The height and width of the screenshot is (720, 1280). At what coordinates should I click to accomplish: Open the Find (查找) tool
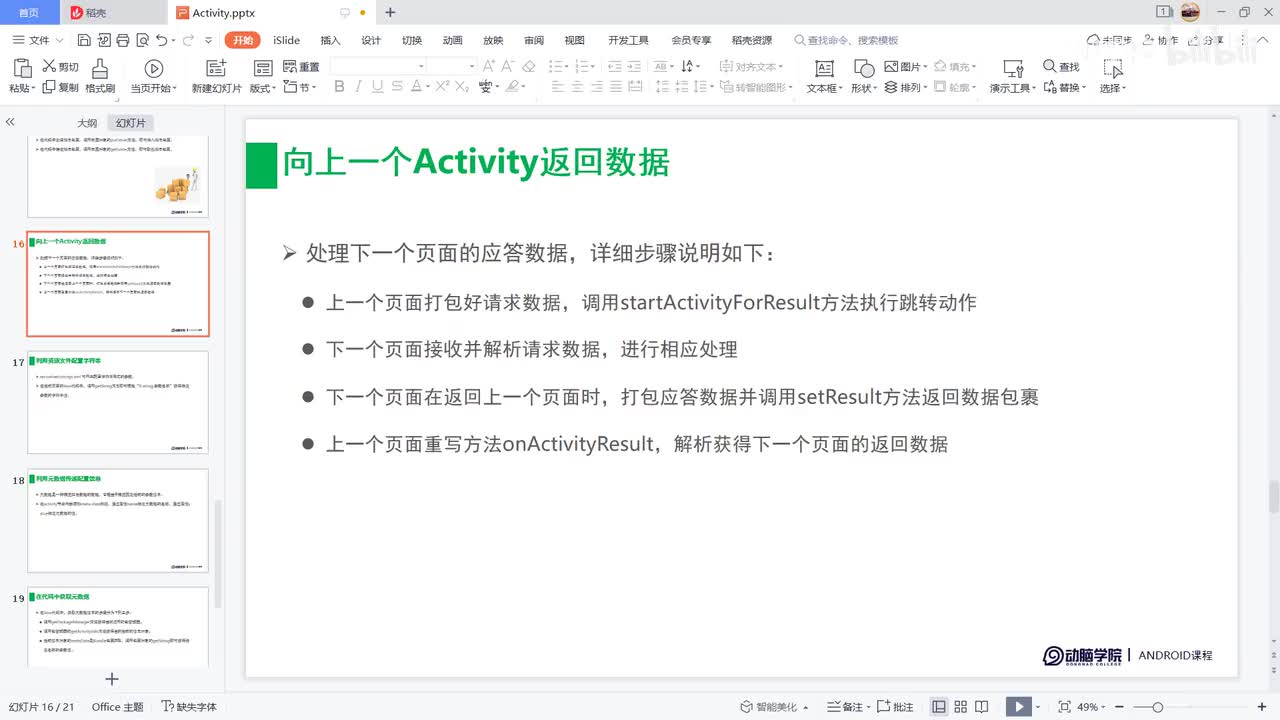click(1061, 67)
